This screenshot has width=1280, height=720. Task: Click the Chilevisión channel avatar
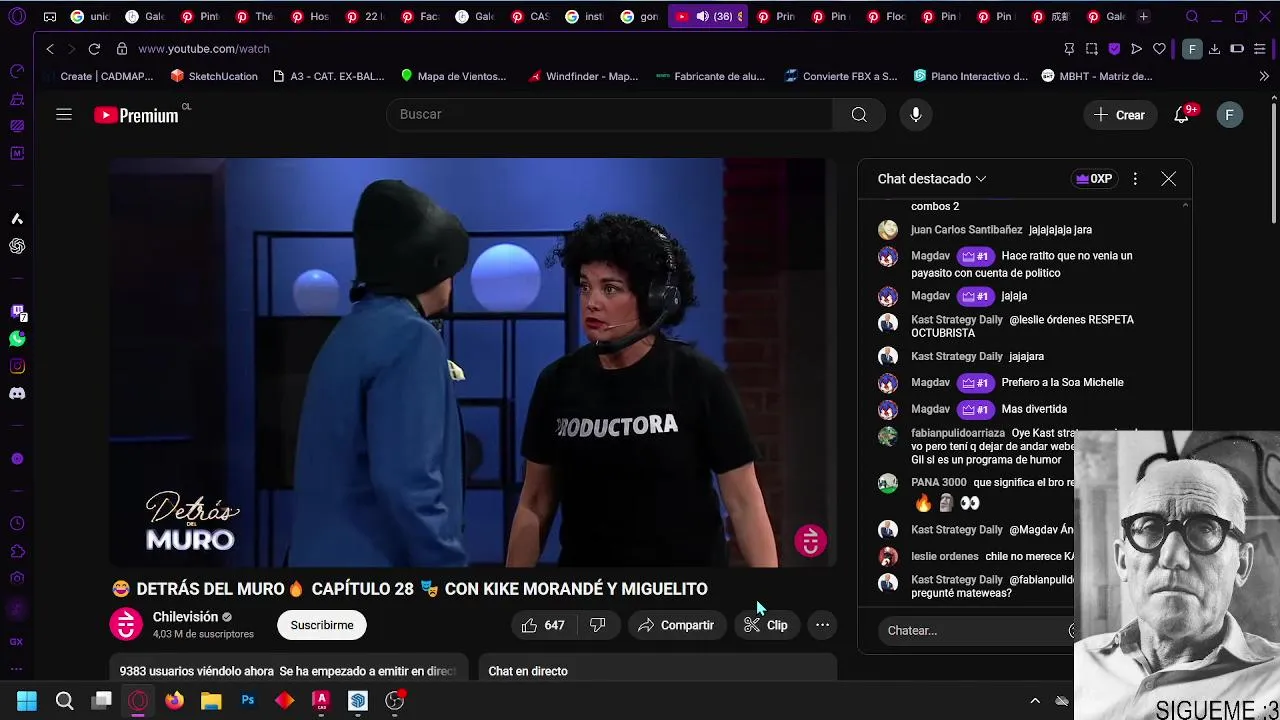pyautogui.click(x=126, y=625)
